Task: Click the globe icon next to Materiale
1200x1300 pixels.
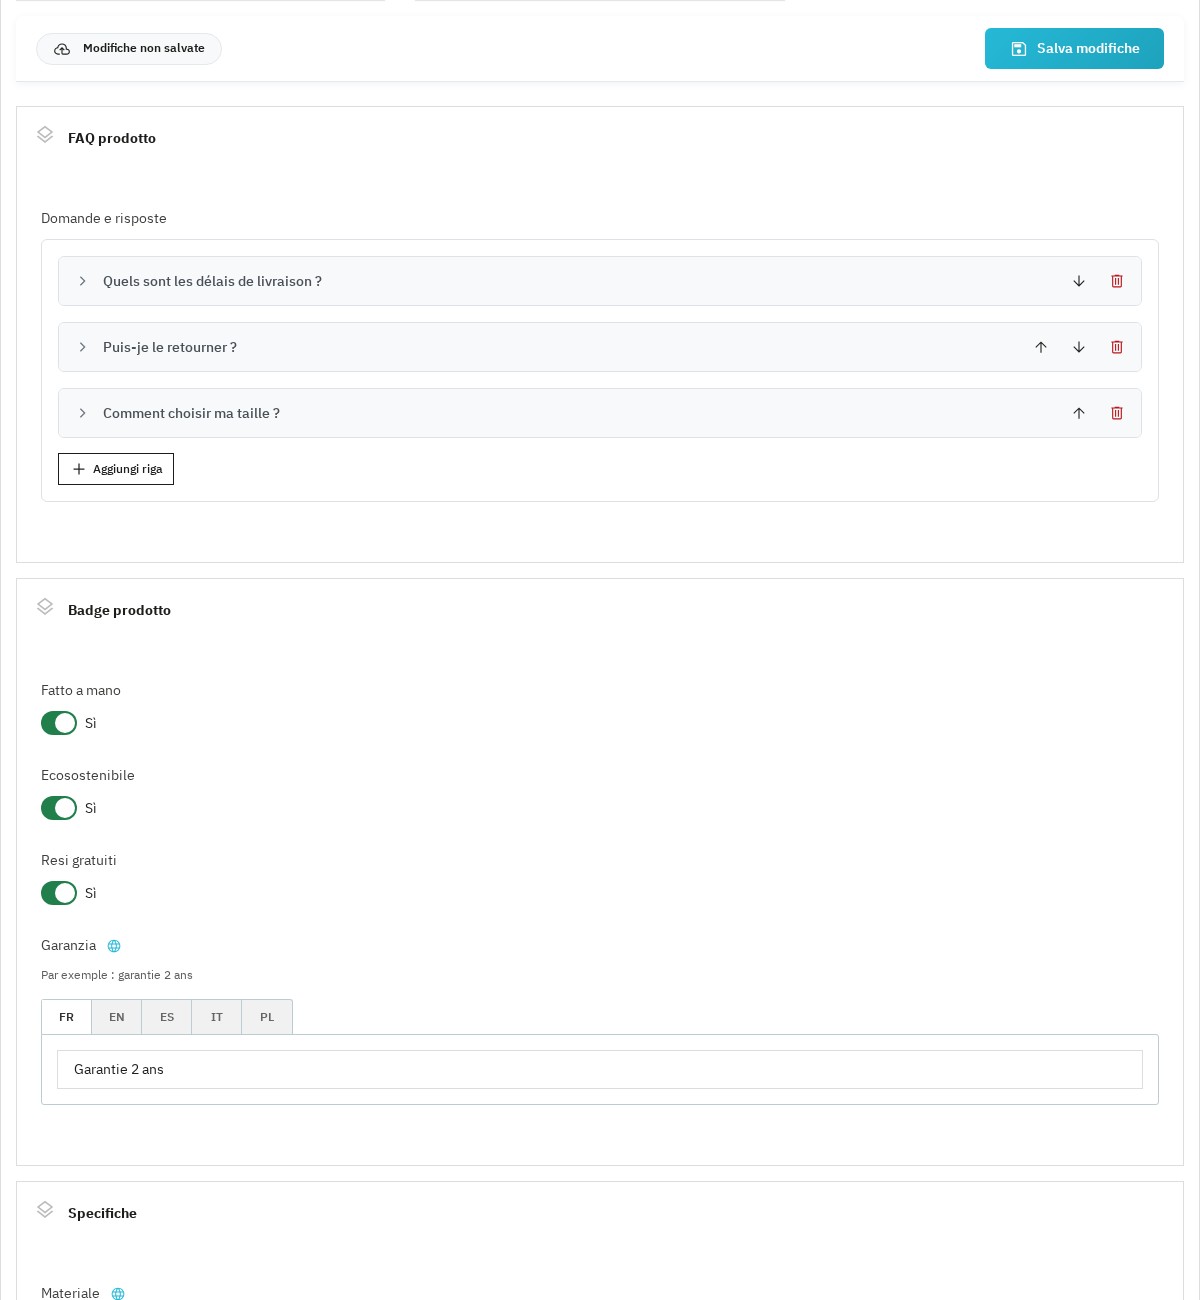Action: coord(118,1294)
